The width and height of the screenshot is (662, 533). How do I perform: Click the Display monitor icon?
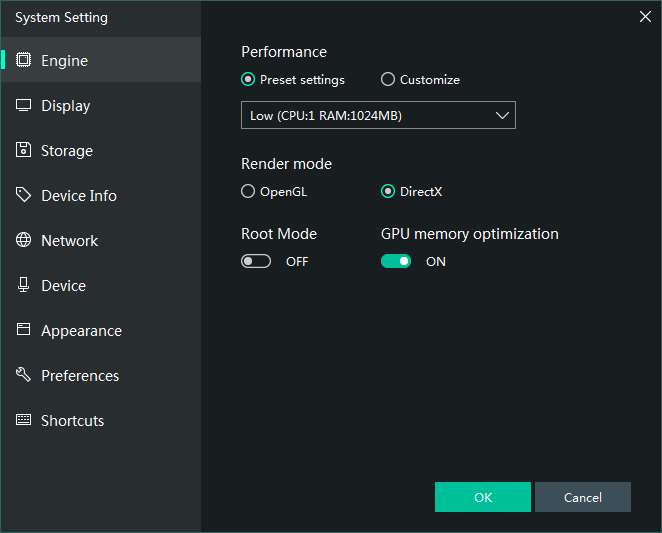[23, 105]
